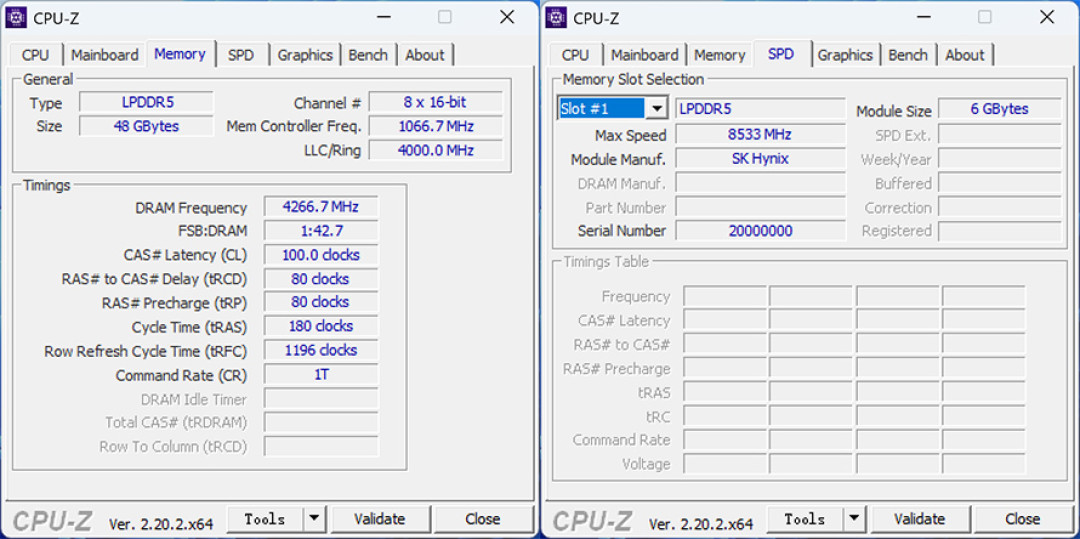Maximize the left CPU-Z window
Image resolution: width=1080 pixels, height=539 pixels.
[x=445, y=17]
